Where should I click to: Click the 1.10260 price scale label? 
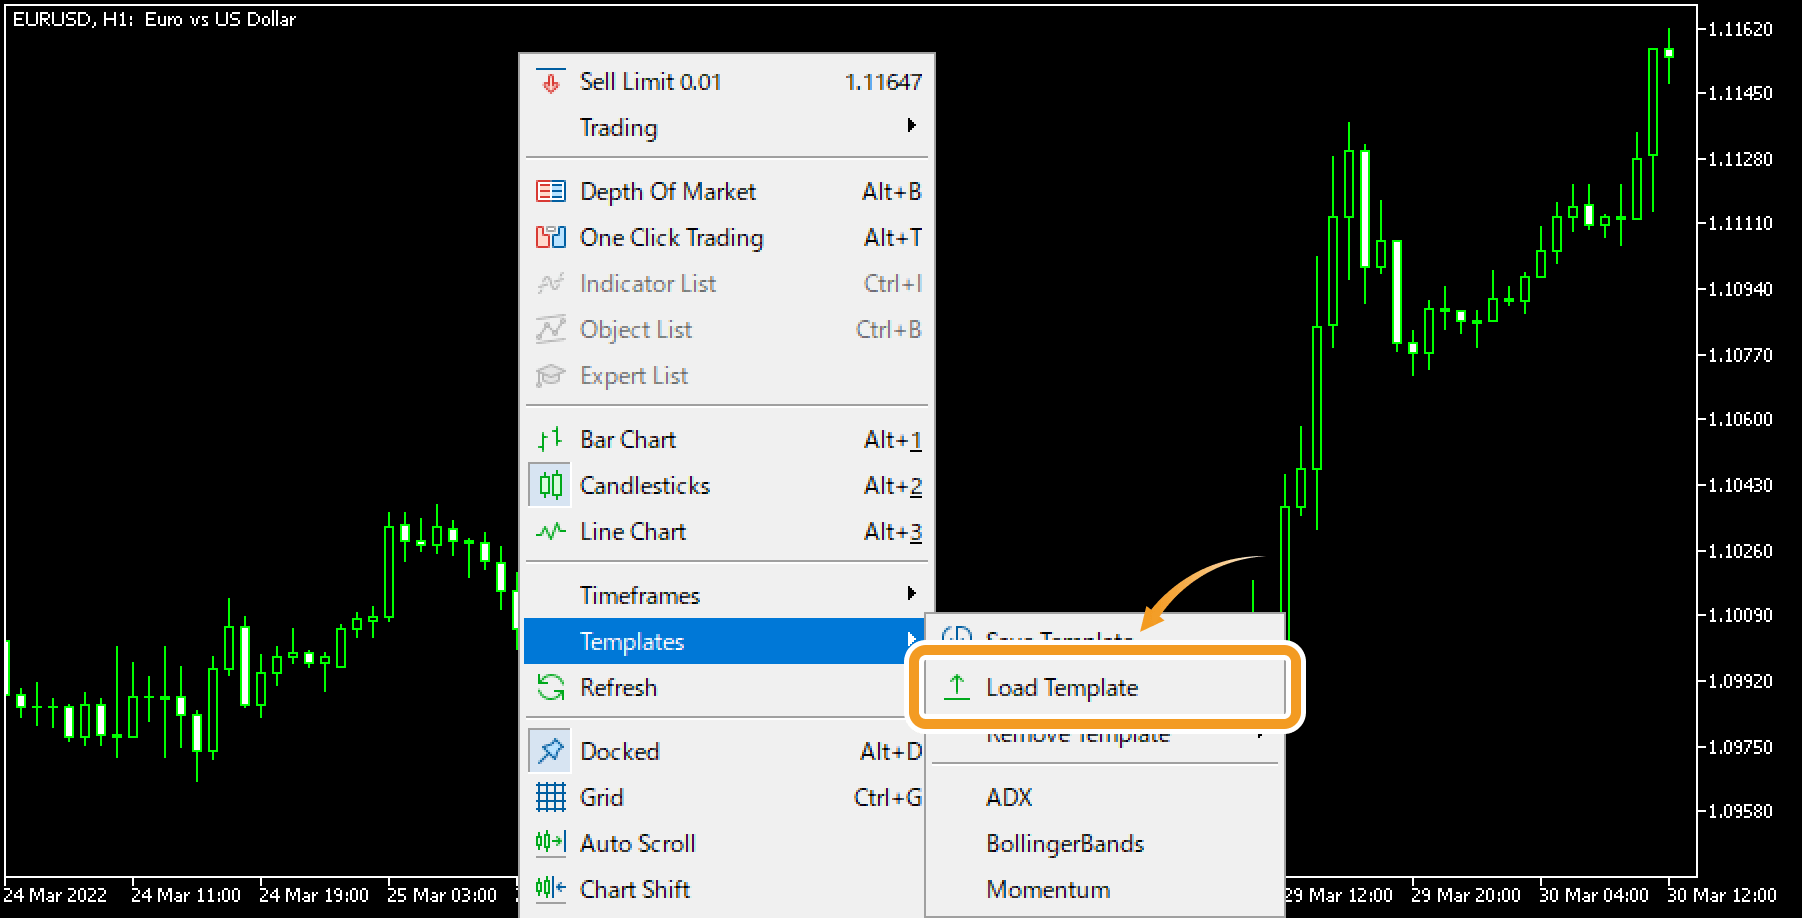1740,551
